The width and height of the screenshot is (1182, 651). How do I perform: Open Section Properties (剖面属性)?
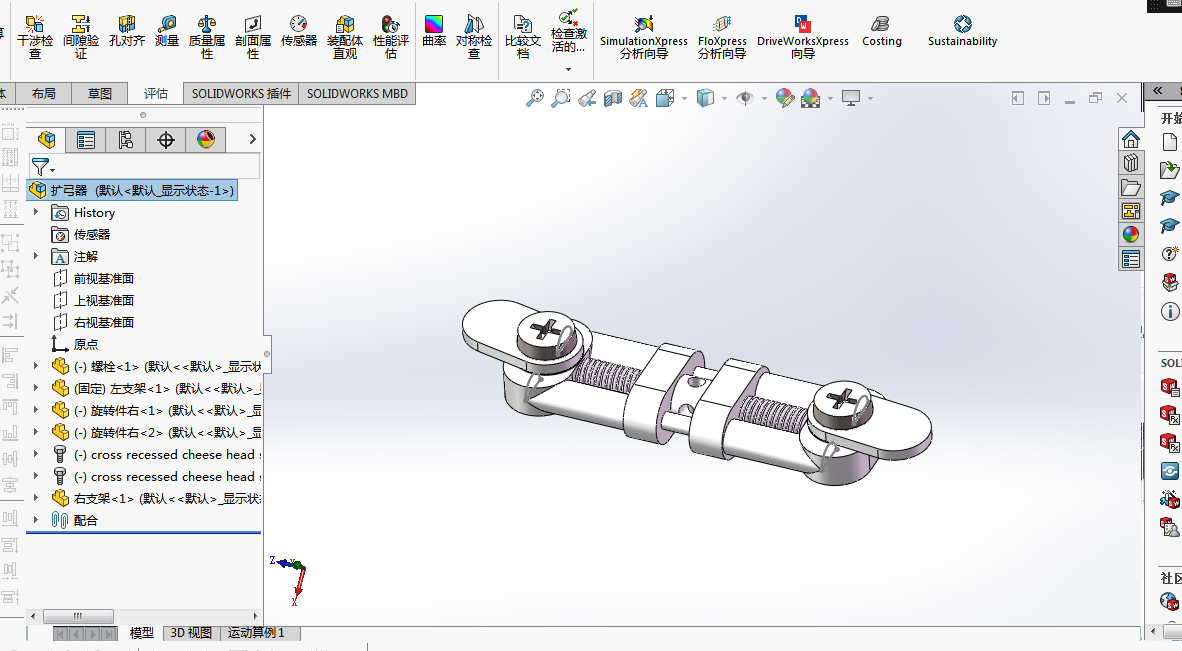(253, 36)
